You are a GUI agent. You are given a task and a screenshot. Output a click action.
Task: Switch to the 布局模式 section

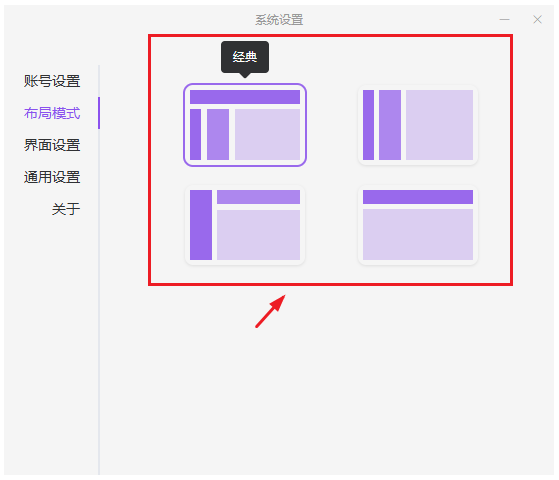[52, 113]
